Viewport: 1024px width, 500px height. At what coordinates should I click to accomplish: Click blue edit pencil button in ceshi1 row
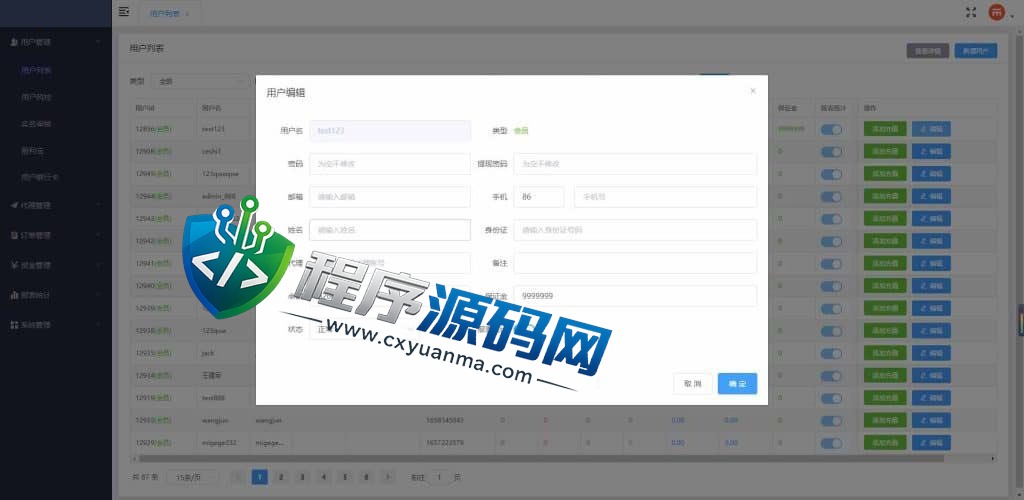pos(931,151)
